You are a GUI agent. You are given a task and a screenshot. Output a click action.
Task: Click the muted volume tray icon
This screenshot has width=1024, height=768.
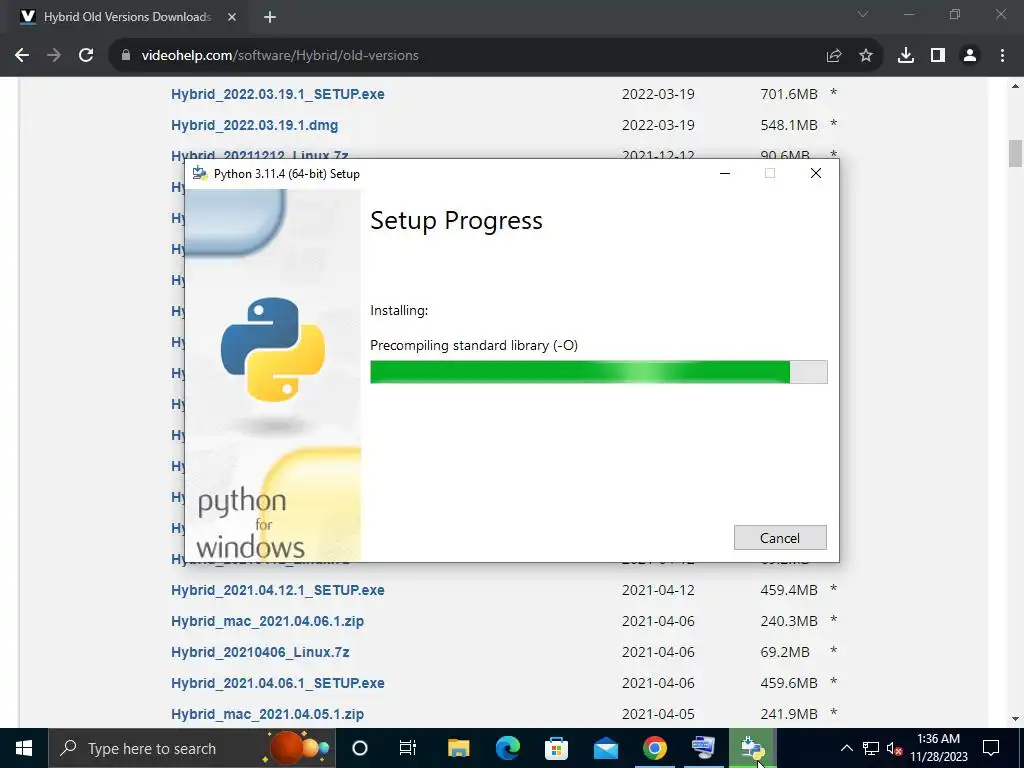click(894, 748)
